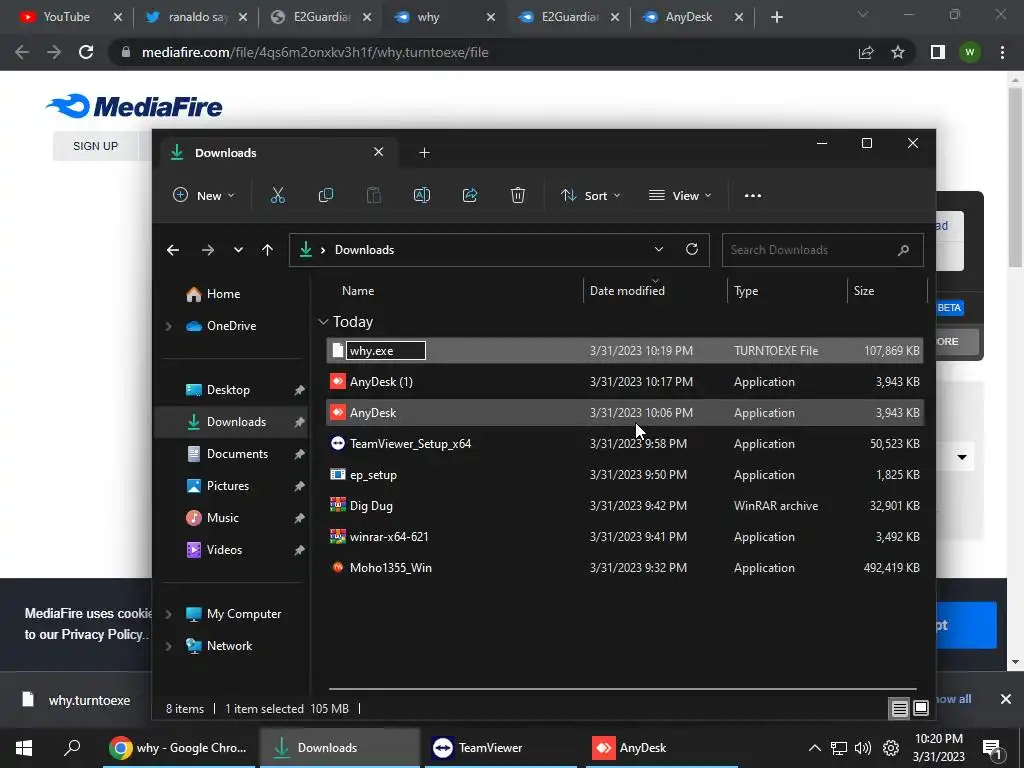Viewport: 1024px width, 768px height.
Task: Select the Dig Dug archive
Action: [625, 506]
